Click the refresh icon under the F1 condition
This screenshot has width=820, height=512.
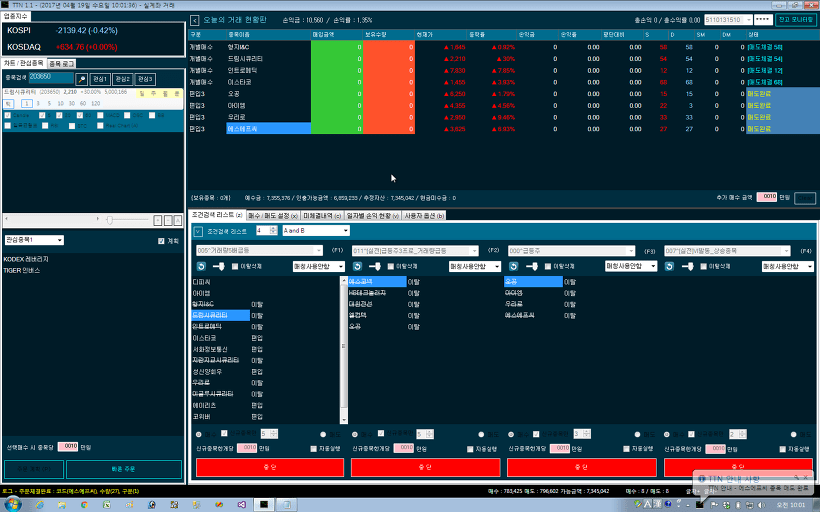point(201,266)
